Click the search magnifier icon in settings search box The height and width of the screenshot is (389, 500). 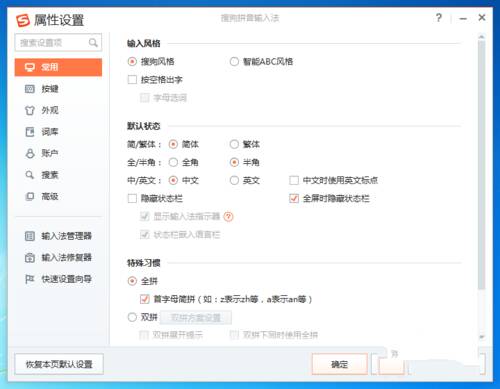pyautogui.click(x=93, y=43)
